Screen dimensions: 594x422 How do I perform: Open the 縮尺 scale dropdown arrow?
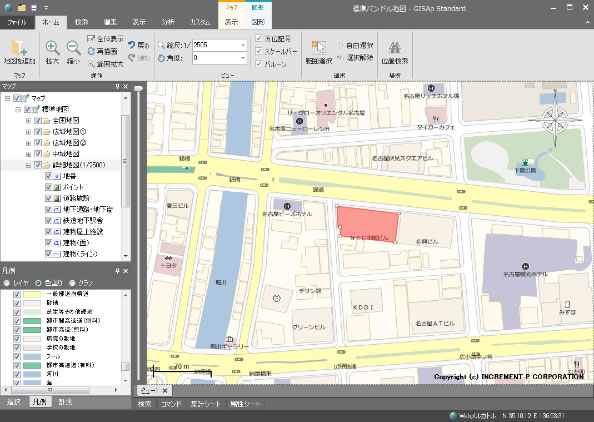(x=243, y=45)
